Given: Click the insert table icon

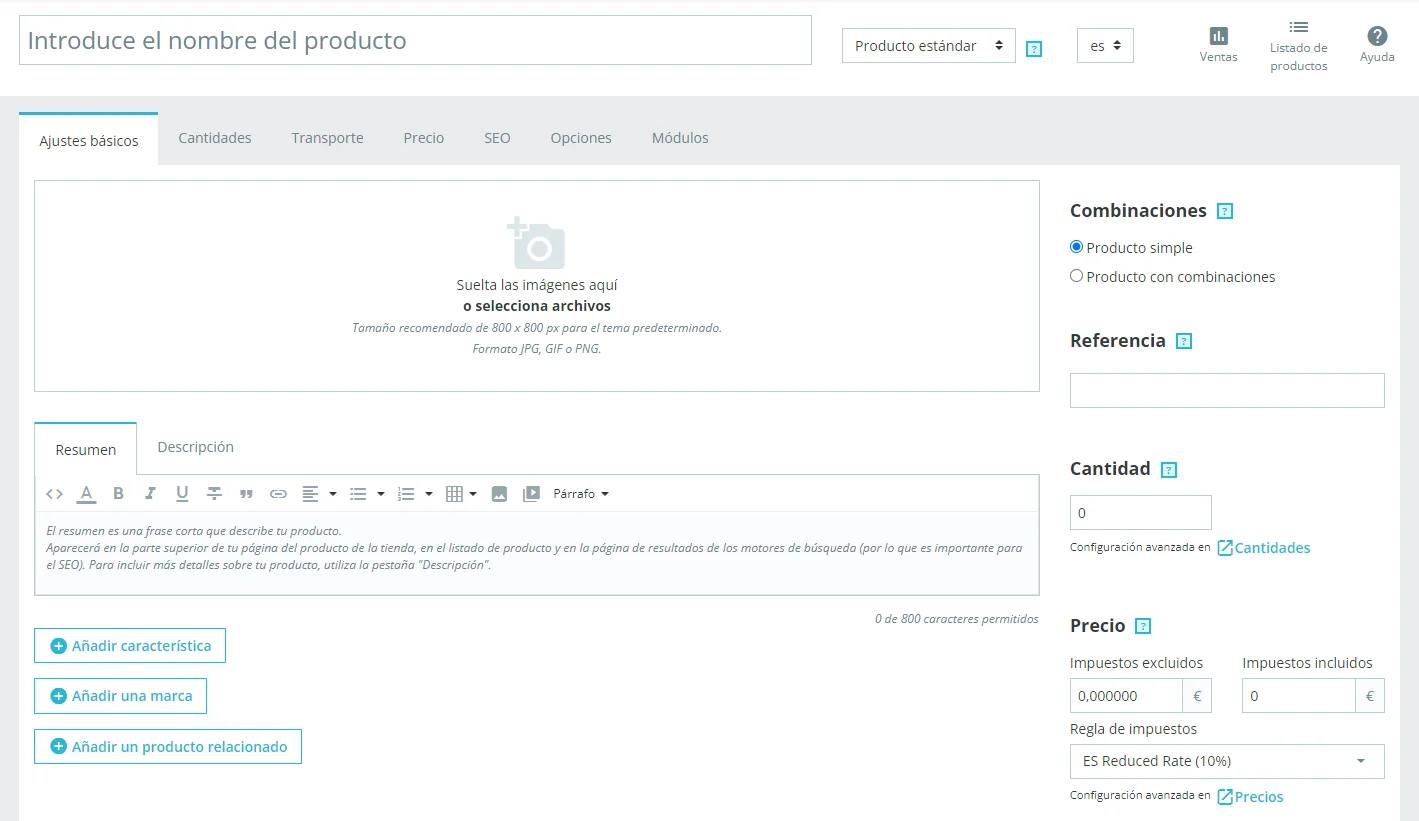Looking at the screenshot, I should tap(454, 494).
